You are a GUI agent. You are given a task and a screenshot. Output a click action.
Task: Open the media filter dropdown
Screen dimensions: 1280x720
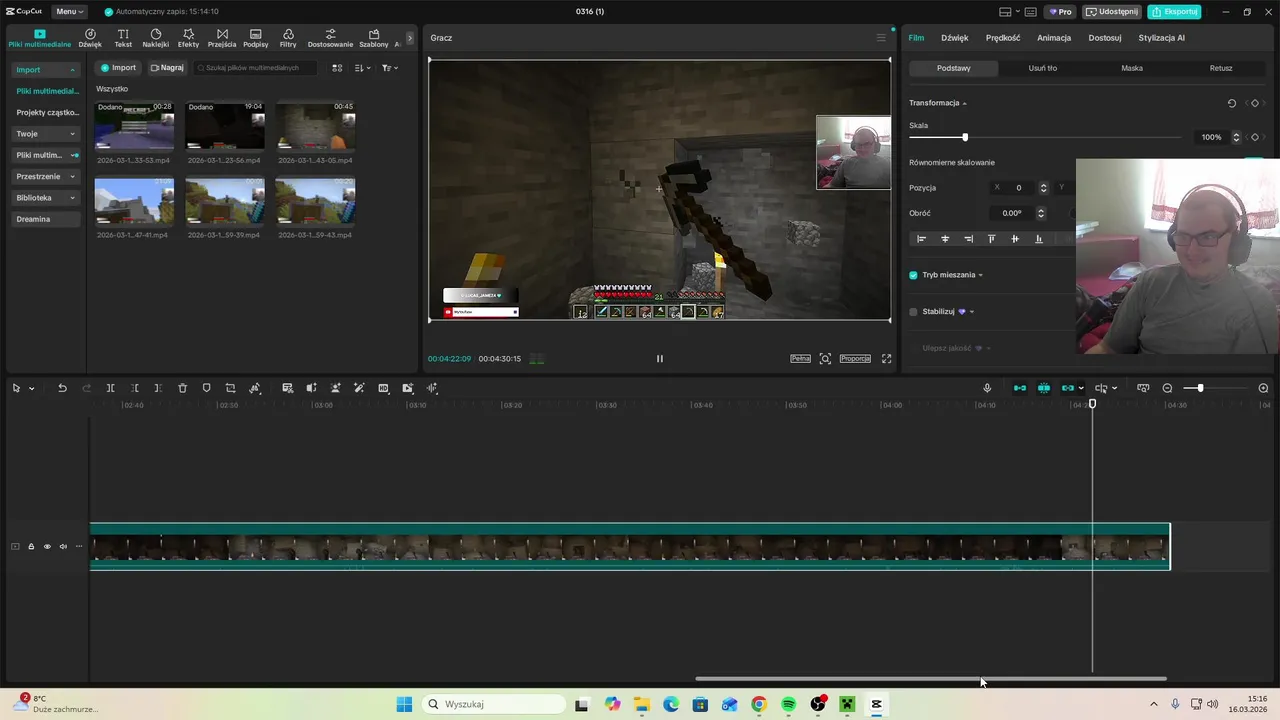(x=390, y=68)
